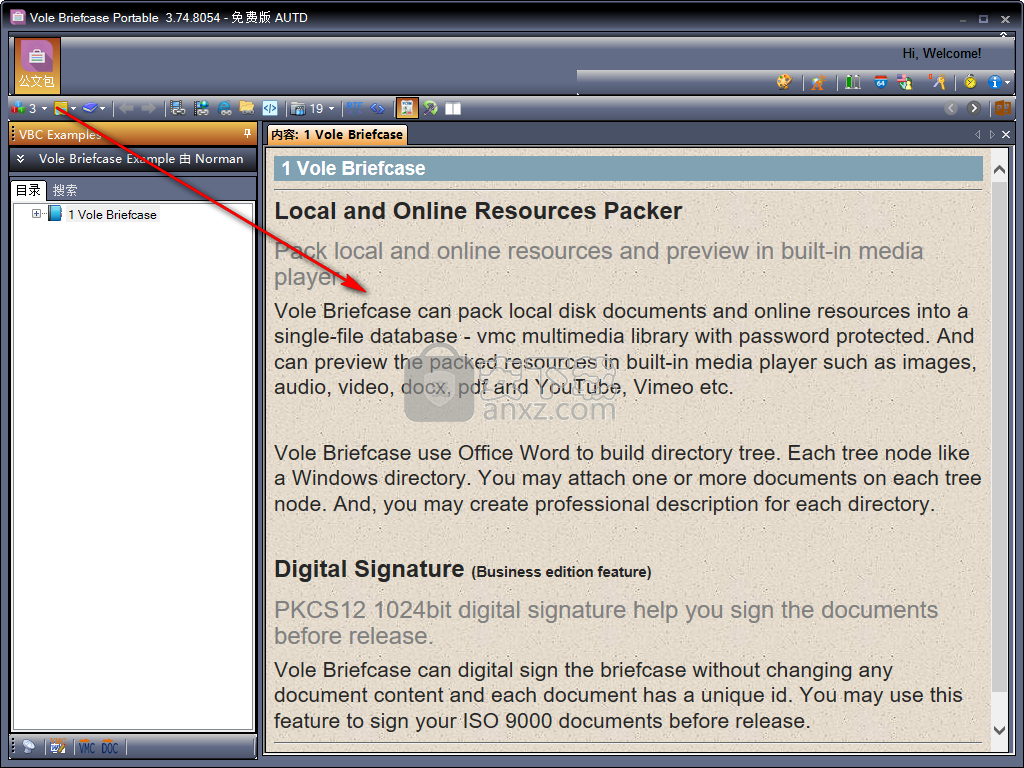This screenshot has height=768, width=1024.
Task: Click the grayed forward arrow in toolbar
Action: click(149, 108)
